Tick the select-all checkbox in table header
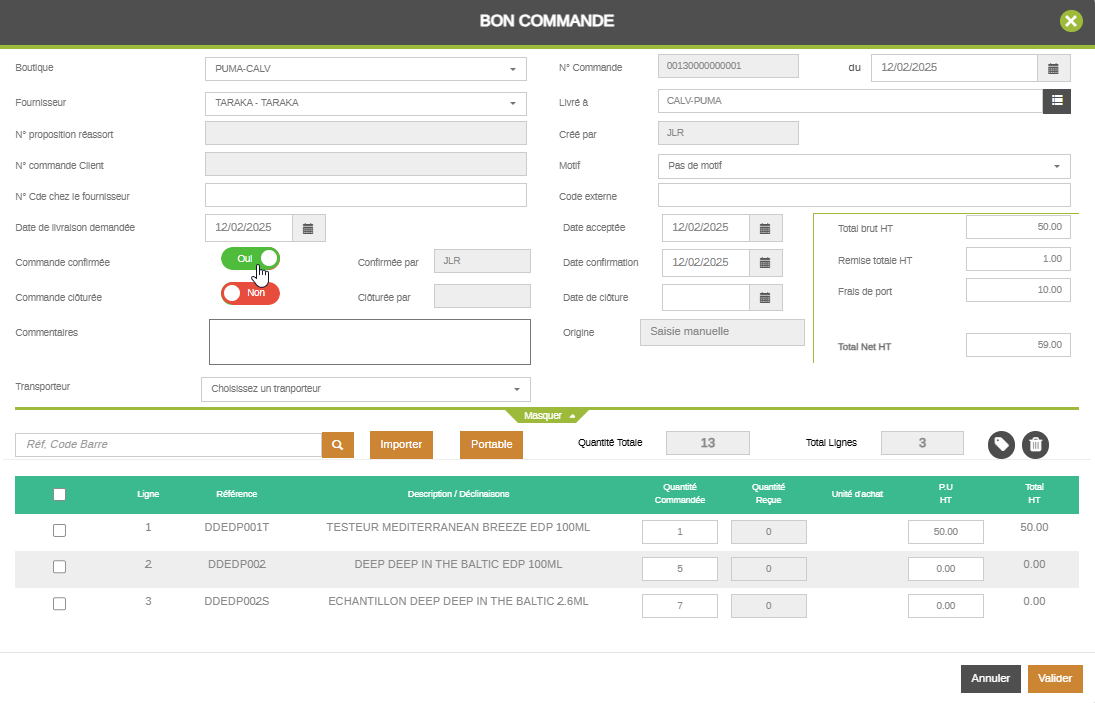This screenshot has width=1095, height=703. pos(59,494)
